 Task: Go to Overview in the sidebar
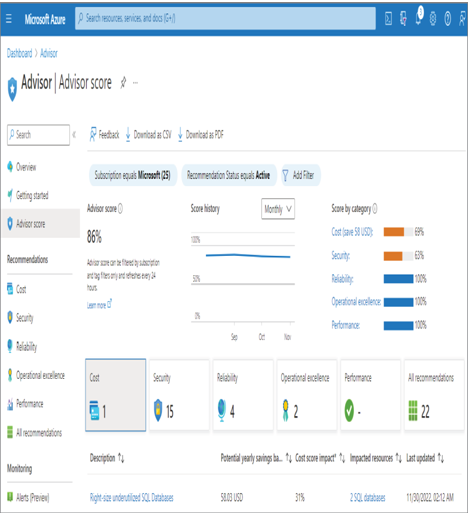tap(22, 167)
